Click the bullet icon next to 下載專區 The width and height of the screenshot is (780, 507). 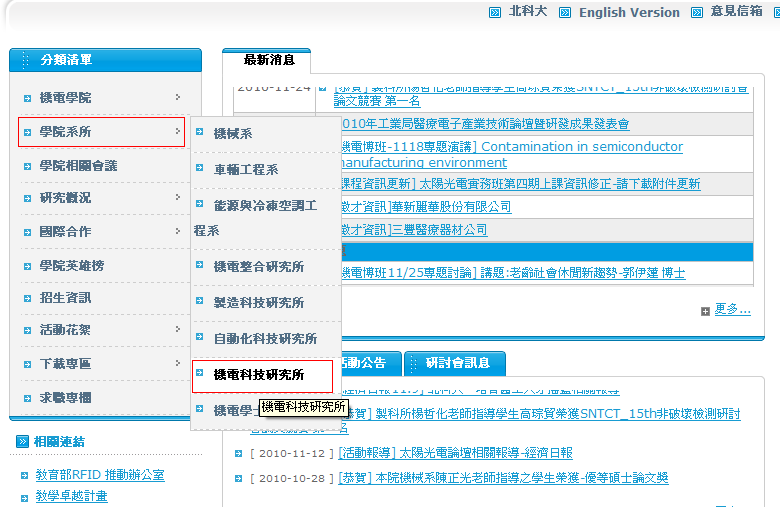click(x=27, y=364)
